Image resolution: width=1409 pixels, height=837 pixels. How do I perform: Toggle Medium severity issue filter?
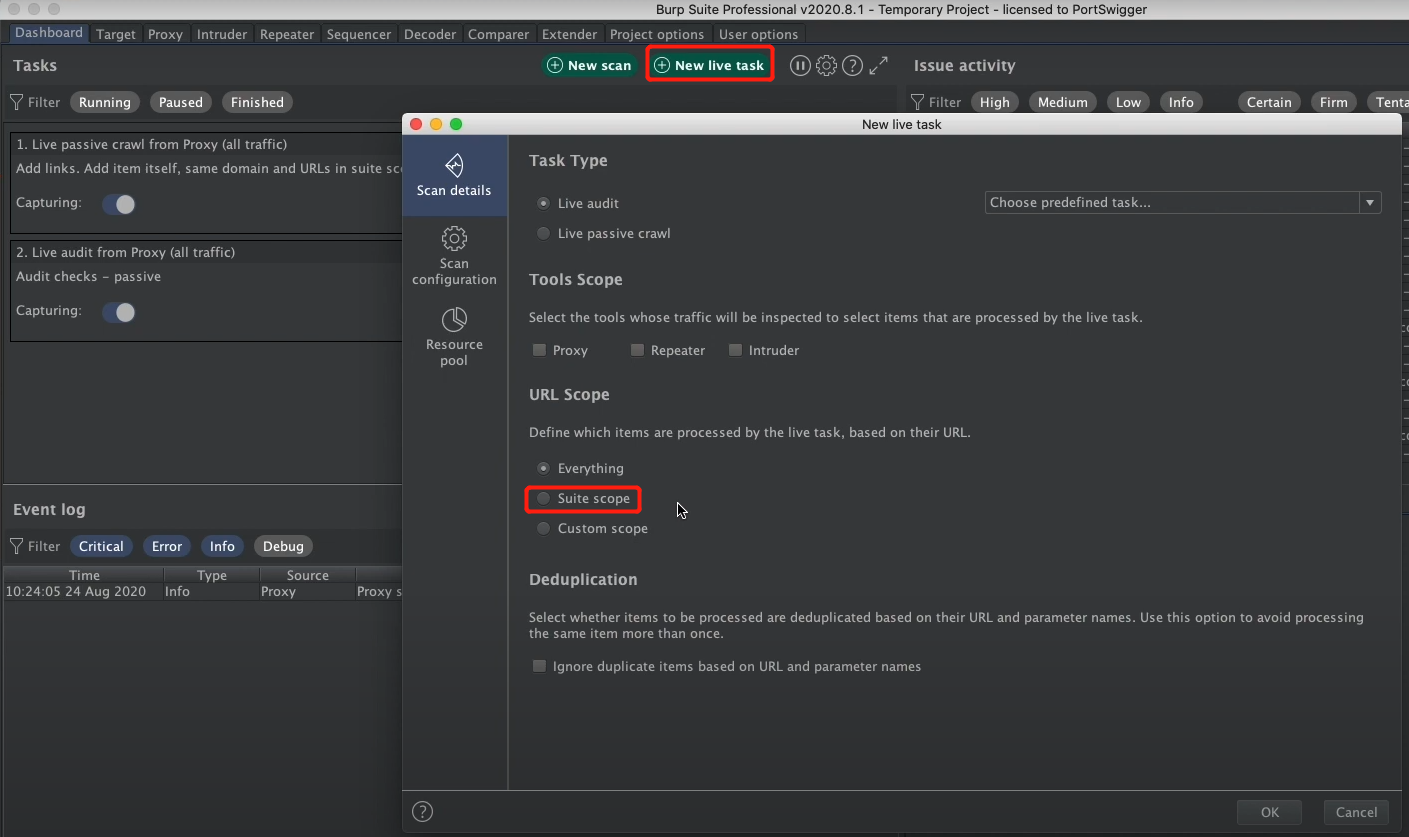pyautogui.click(x=1062, y=102)
